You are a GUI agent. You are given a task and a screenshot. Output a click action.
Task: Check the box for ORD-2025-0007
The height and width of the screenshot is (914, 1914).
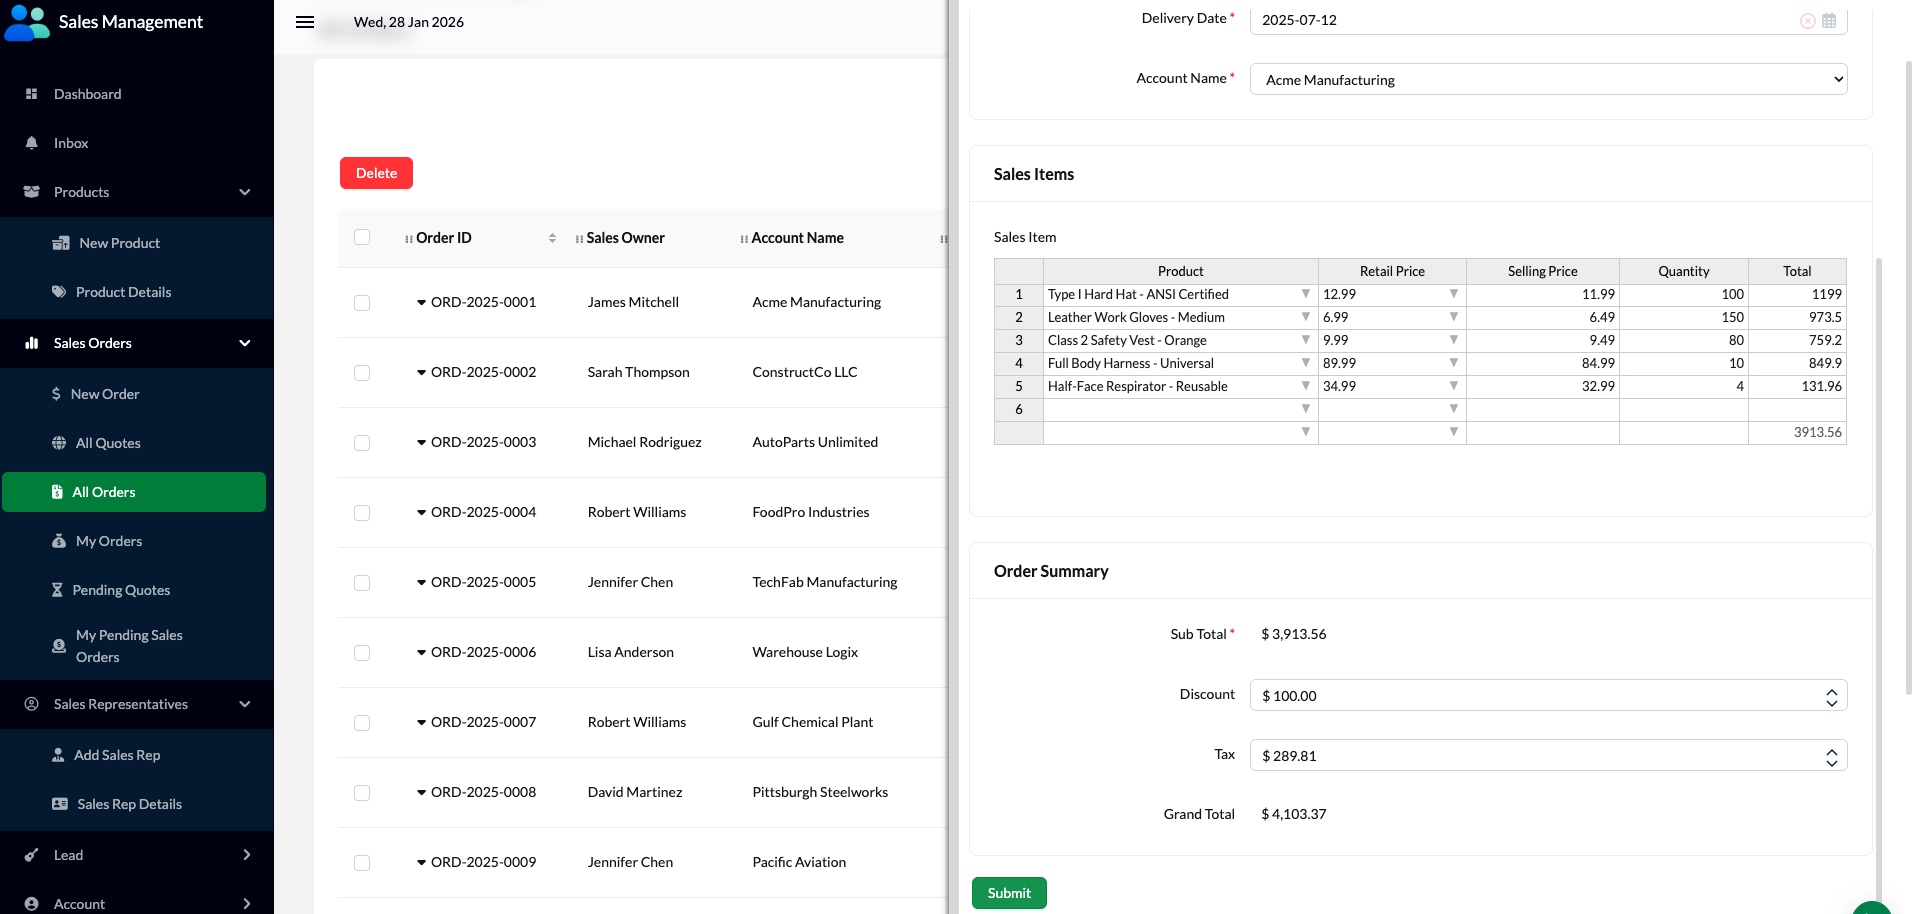(362, 723)
